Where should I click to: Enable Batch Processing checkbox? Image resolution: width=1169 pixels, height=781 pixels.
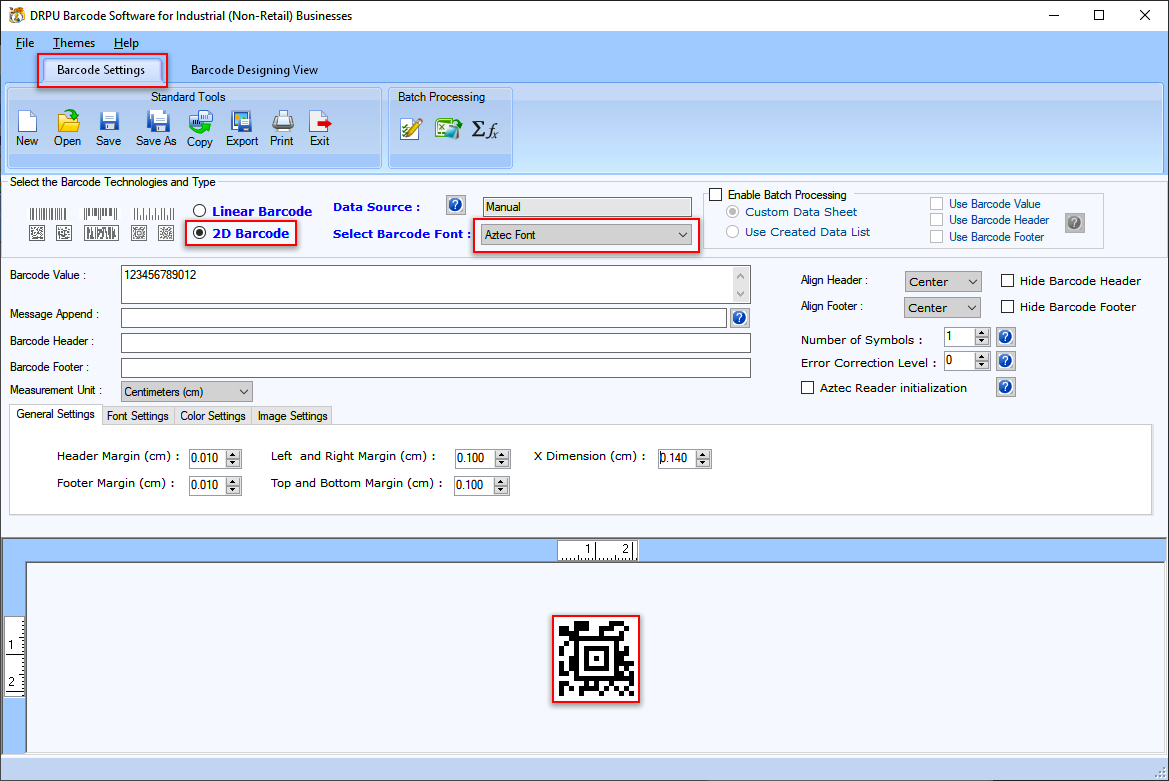coord(716,195)
